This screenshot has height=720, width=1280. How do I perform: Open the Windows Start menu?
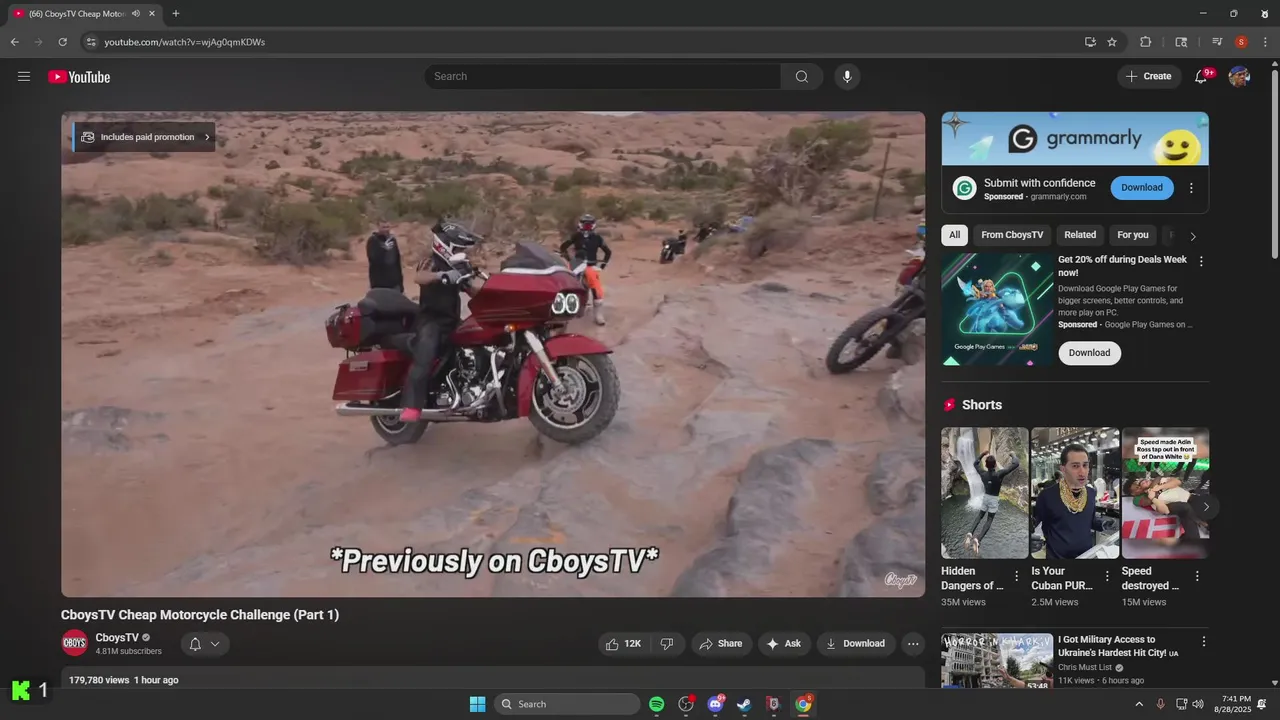click(477, 704)
